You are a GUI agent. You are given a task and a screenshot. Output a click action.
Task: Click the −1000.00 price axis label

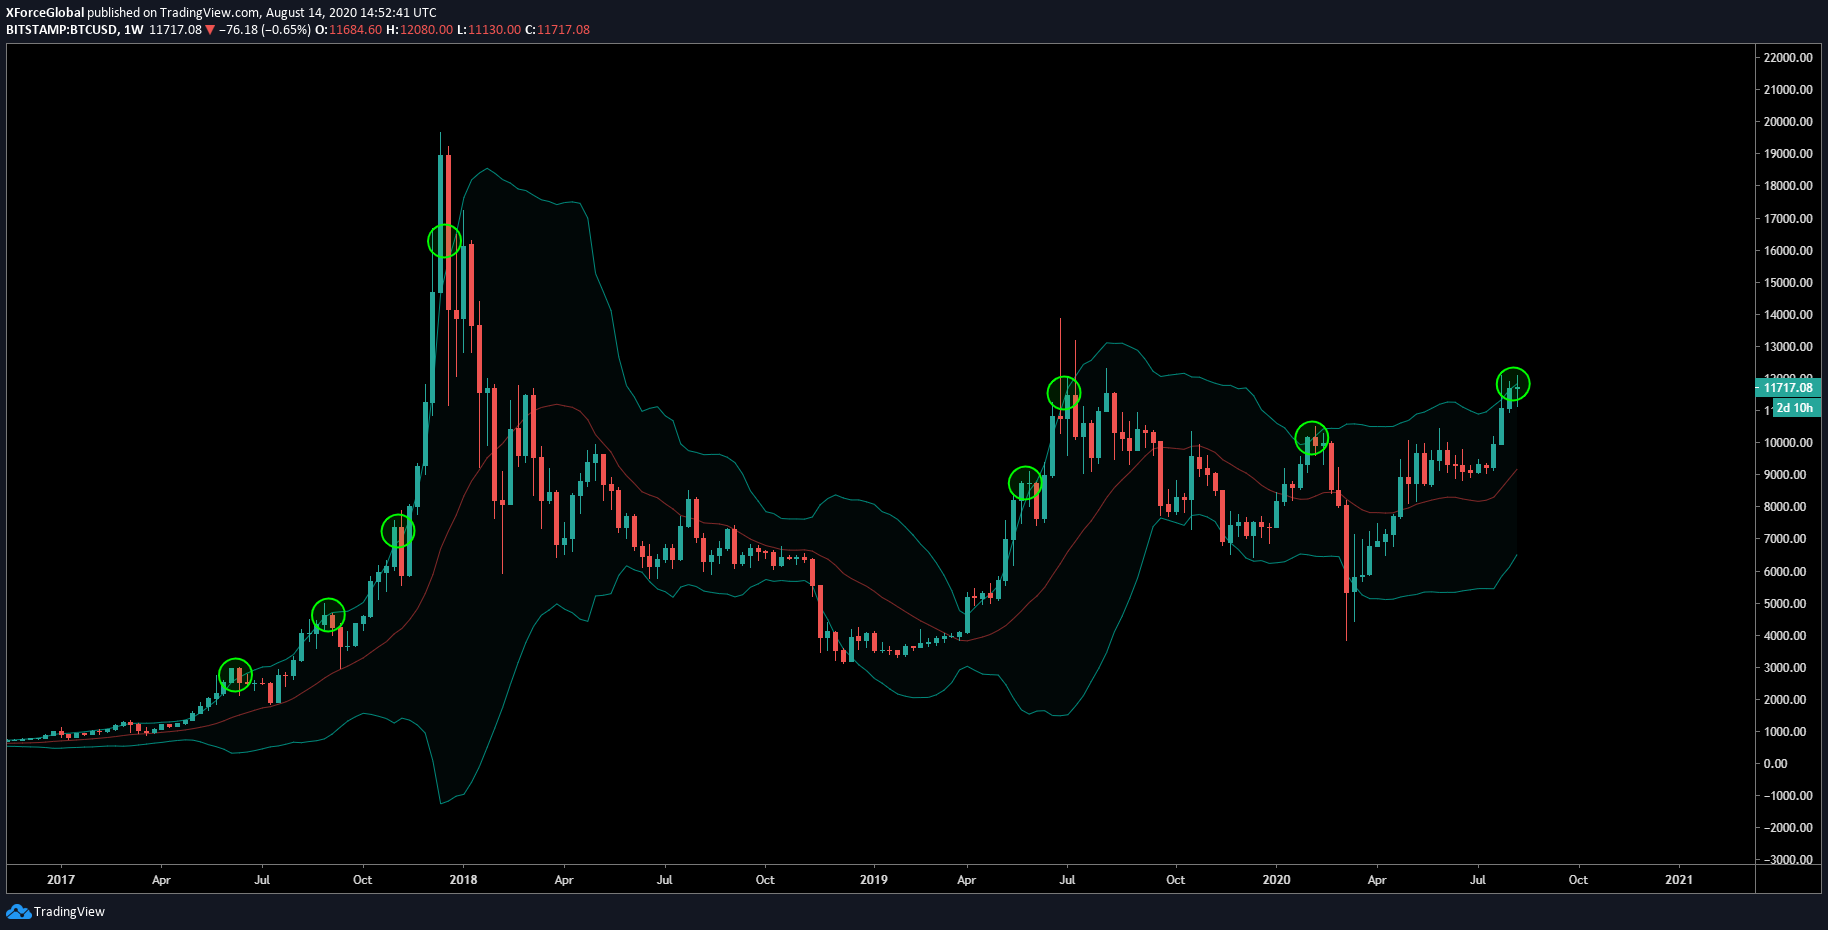(1788, 795)
